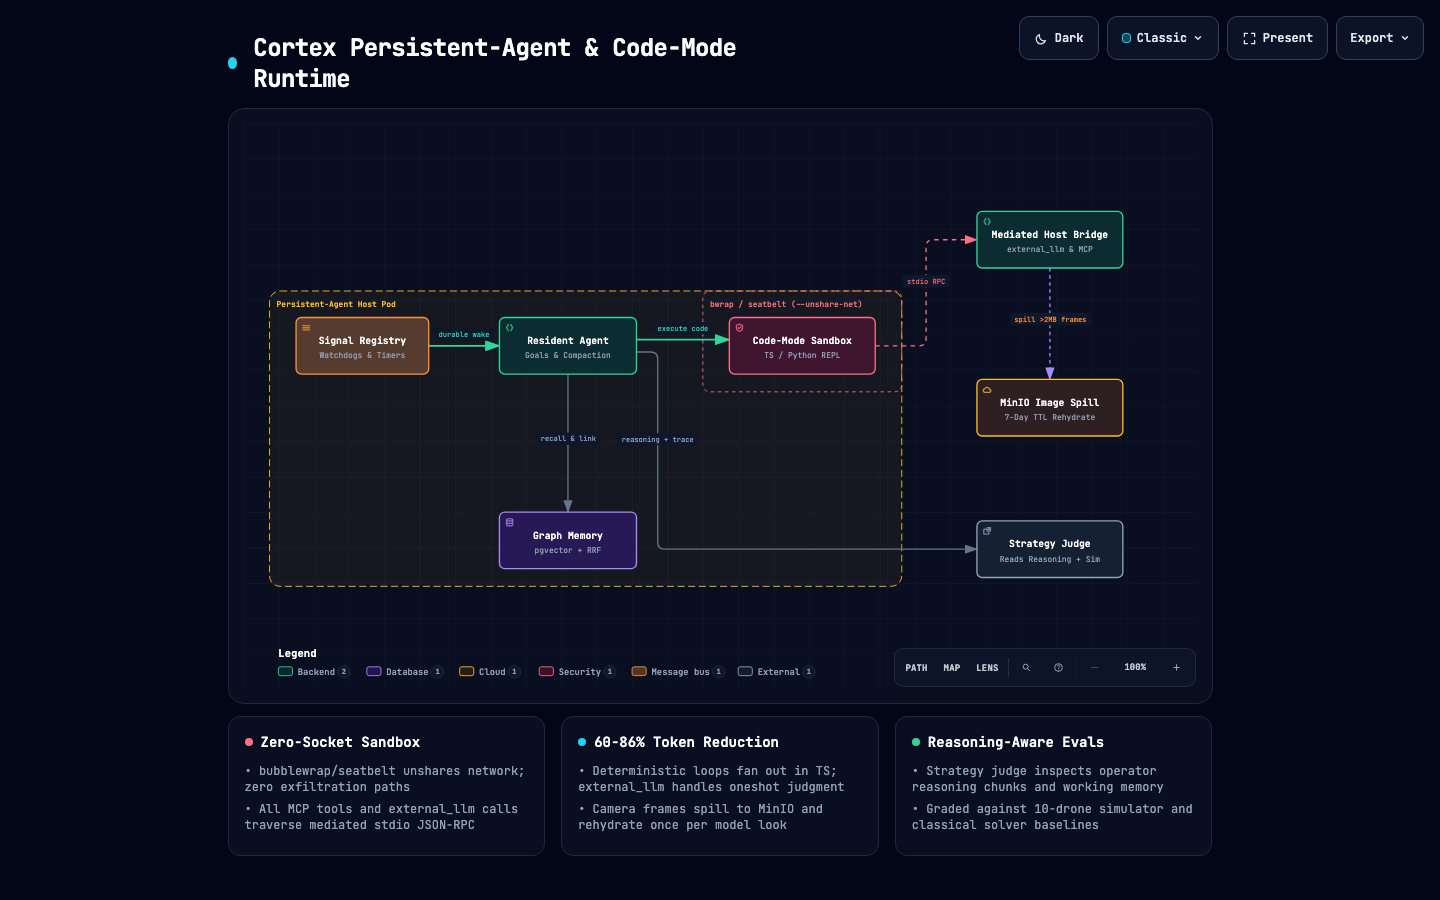Click the moon icon in Dark button
Viewport: 1440px width, 900px height.
pyautogui.click(x=1041, y=39)
